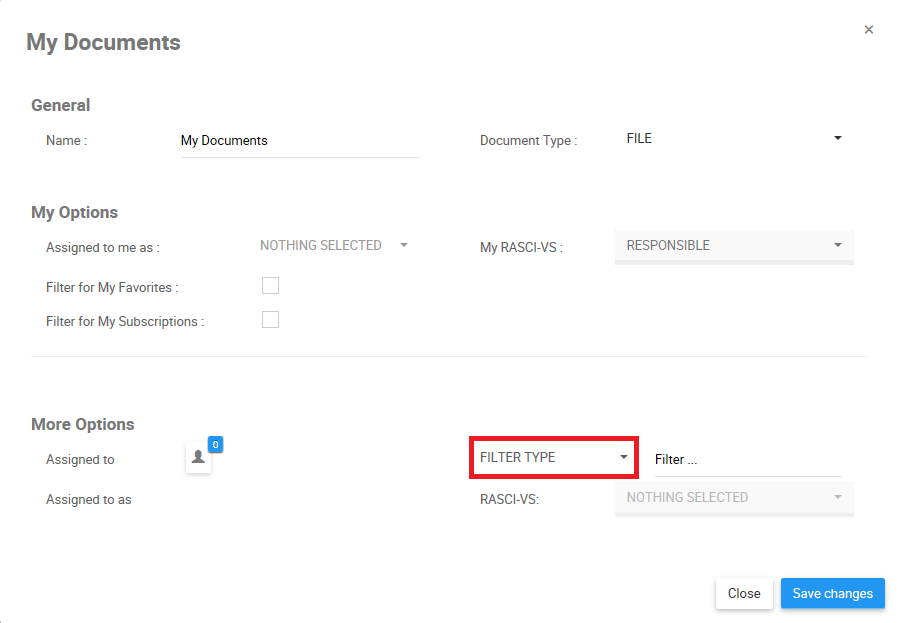Image resolution: width=898 pixels, height=623 pixels.
Task: Open My RASCI-VS dropdown showing RESPONSIBLE
Action: [734, 245]
